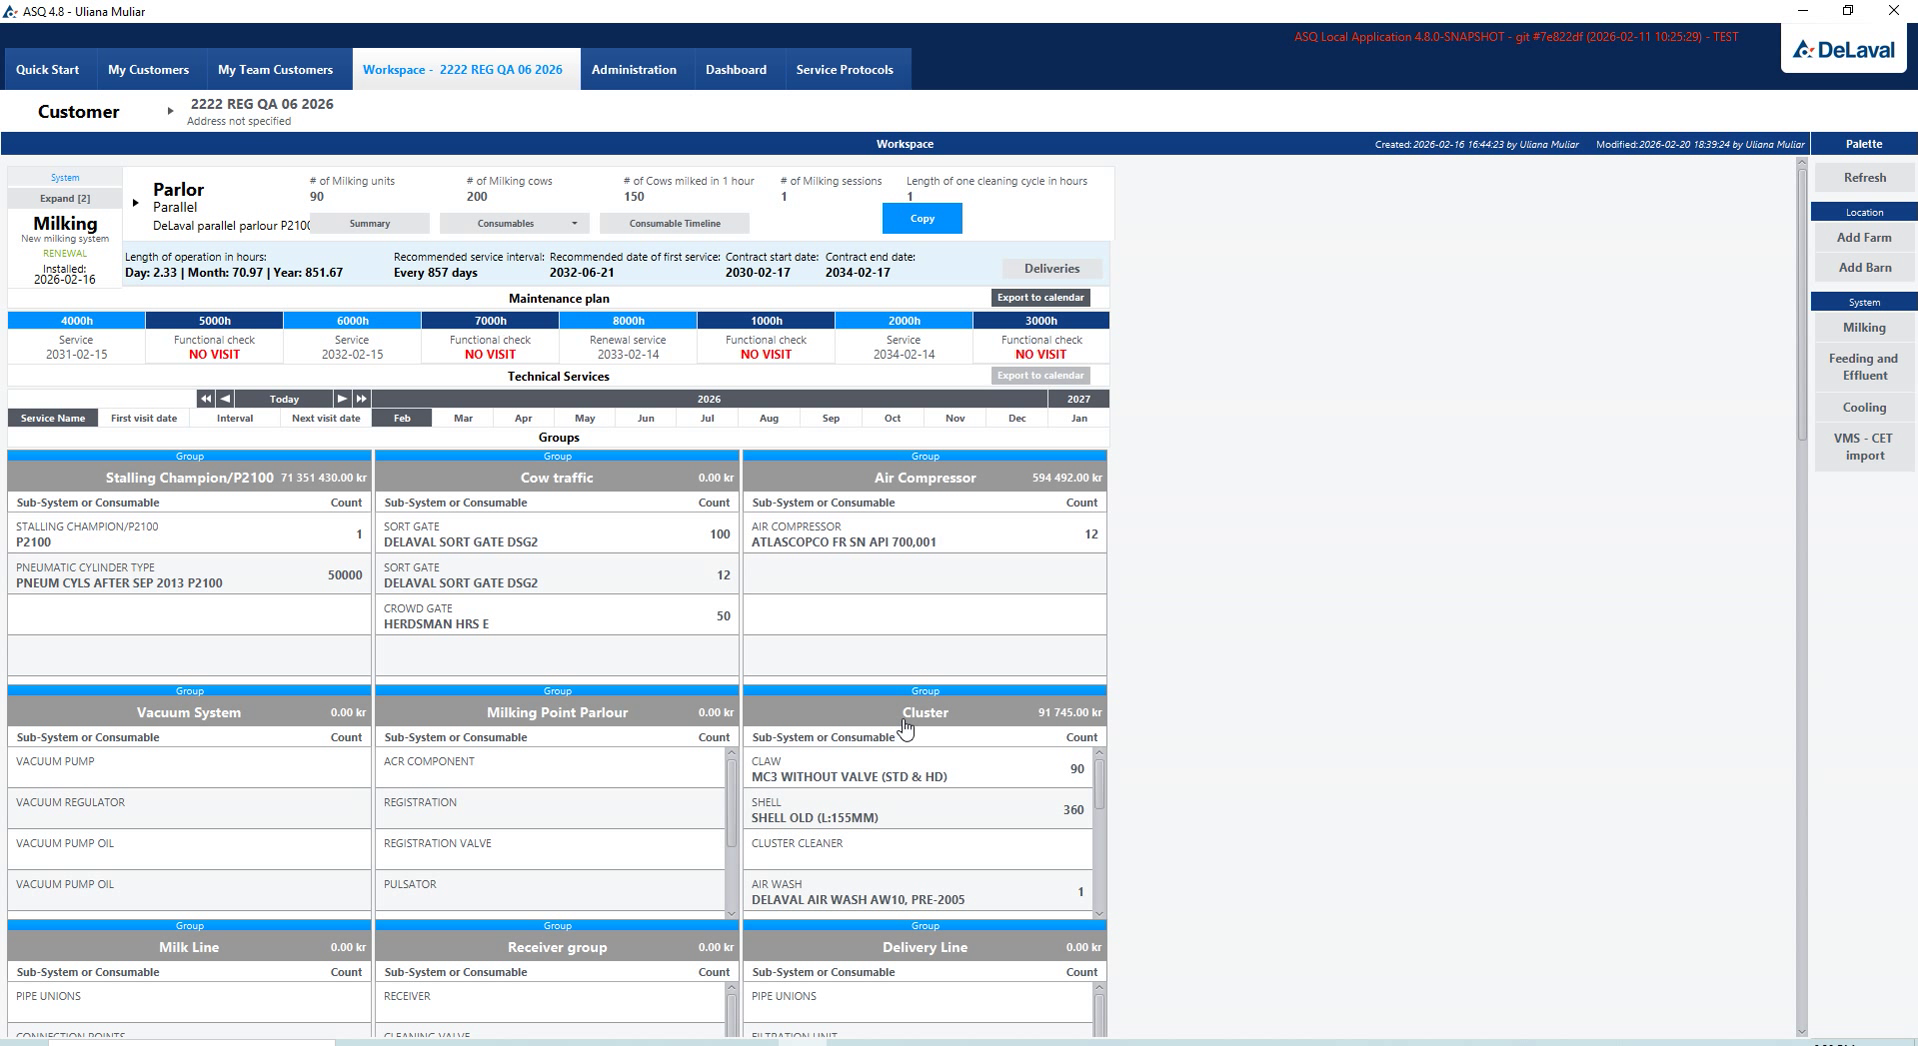This screenshot has width=1918, height=1046.
Task: Open the Service Protocols tab
Action: pyautogui.click(x=844, y=69)
